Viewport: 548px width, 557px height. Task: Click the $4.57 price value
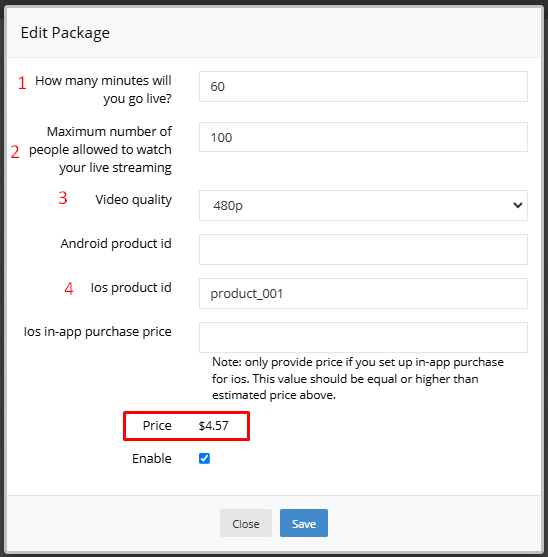click(x=213, y=426)
